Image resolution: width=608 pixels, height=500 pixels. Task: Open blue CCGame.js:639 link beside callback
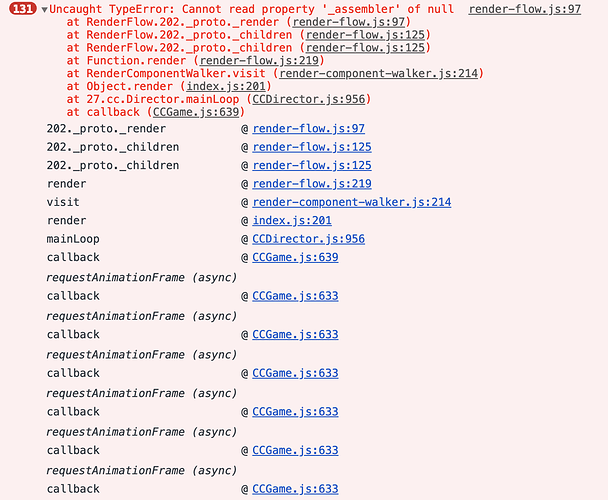point(295,257)
